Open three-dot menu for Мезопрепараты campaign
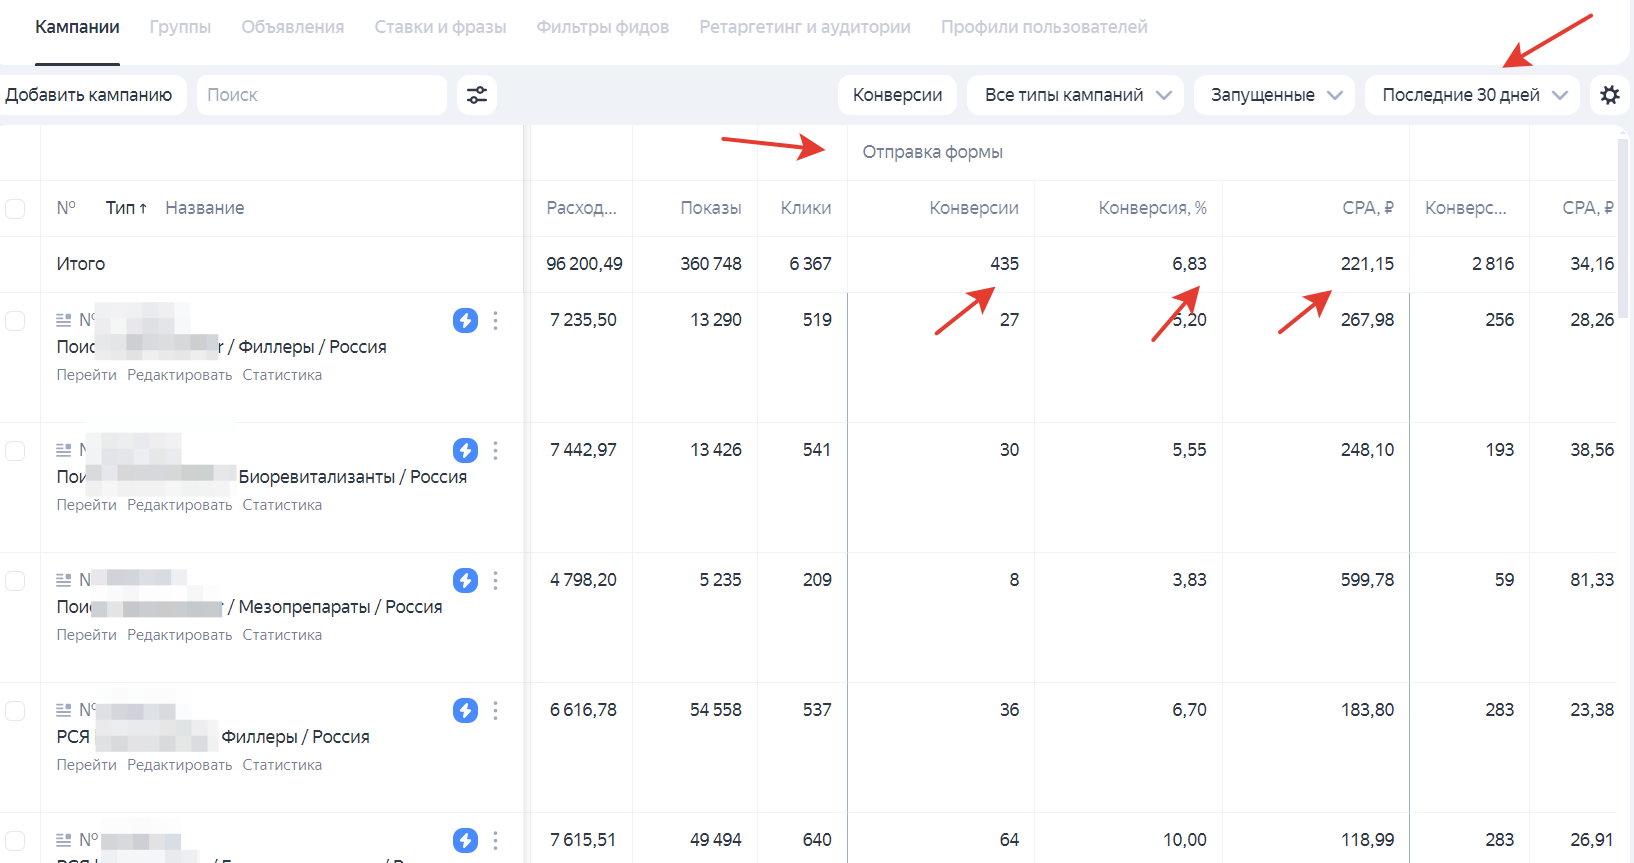1634x863 pixels. coord(495,580)
